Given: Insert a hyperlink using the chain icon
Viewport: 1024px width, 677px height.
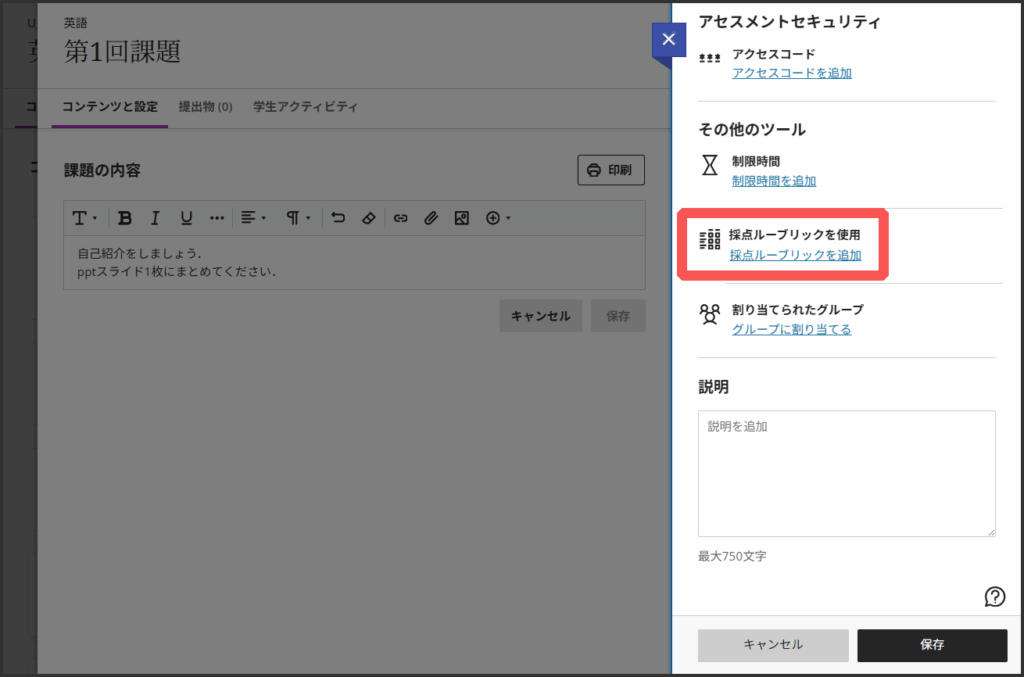Looking at the screenshot, I should click(x=400, y=218).
